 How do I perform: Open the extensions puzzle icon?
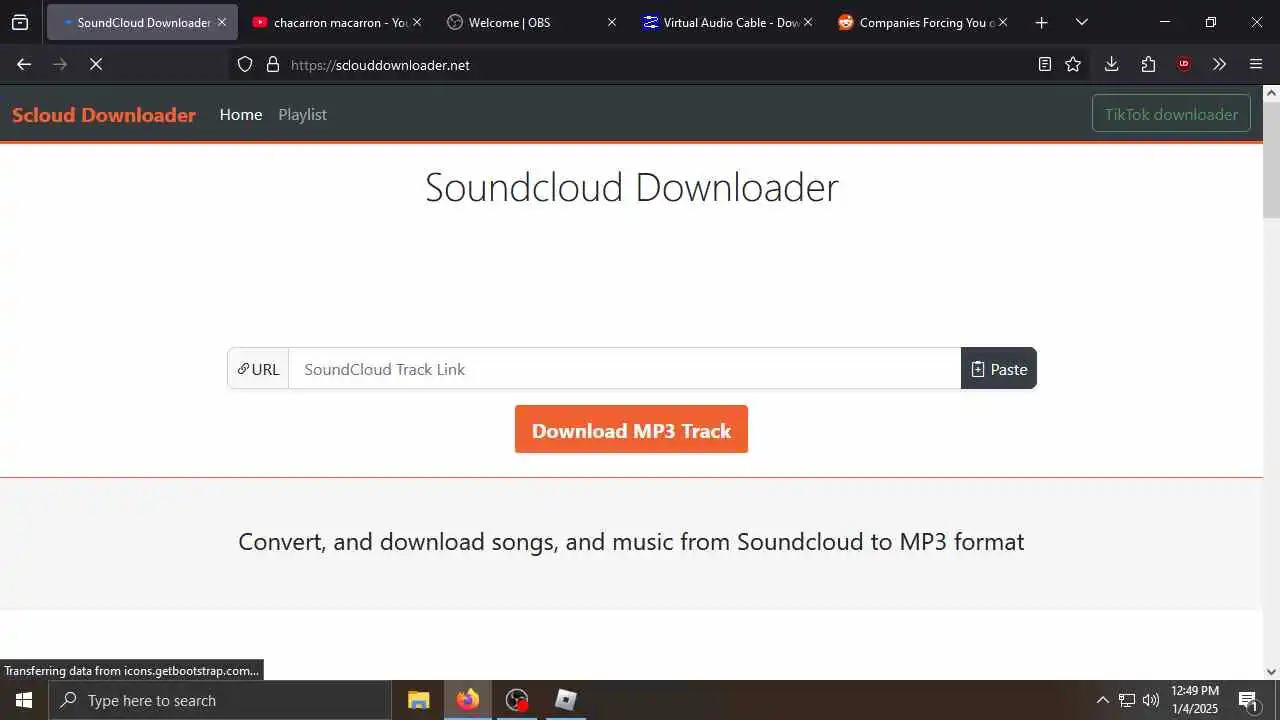[x=1148, y=64]
